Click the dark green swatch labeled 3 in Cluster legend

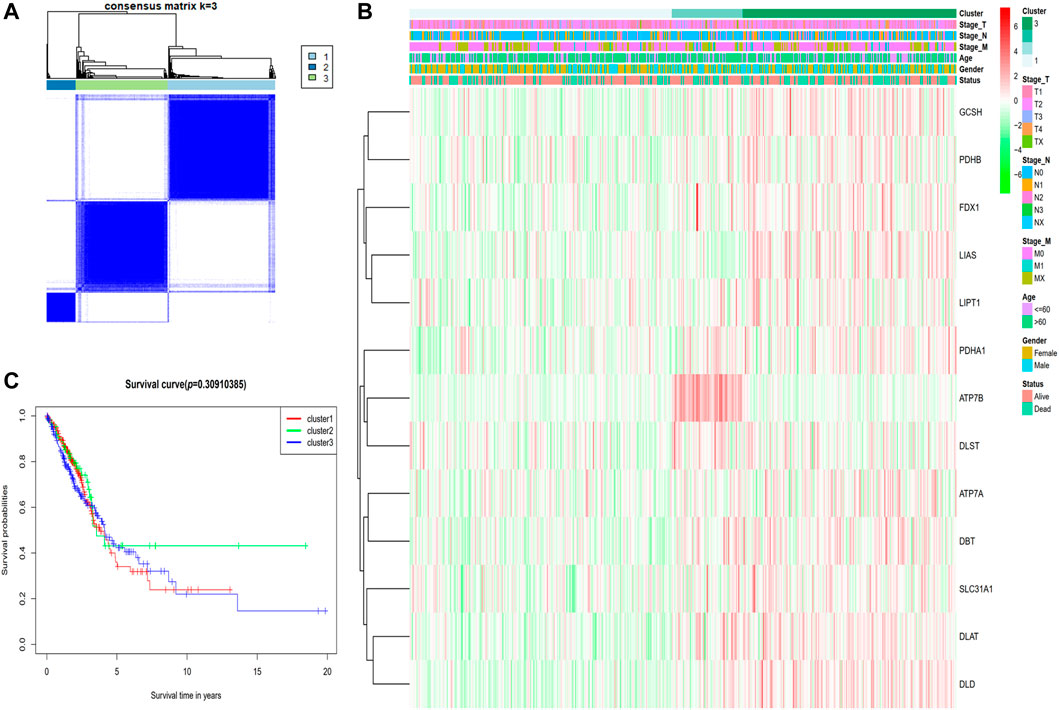pyautogui.click(x=1027, y=24)
